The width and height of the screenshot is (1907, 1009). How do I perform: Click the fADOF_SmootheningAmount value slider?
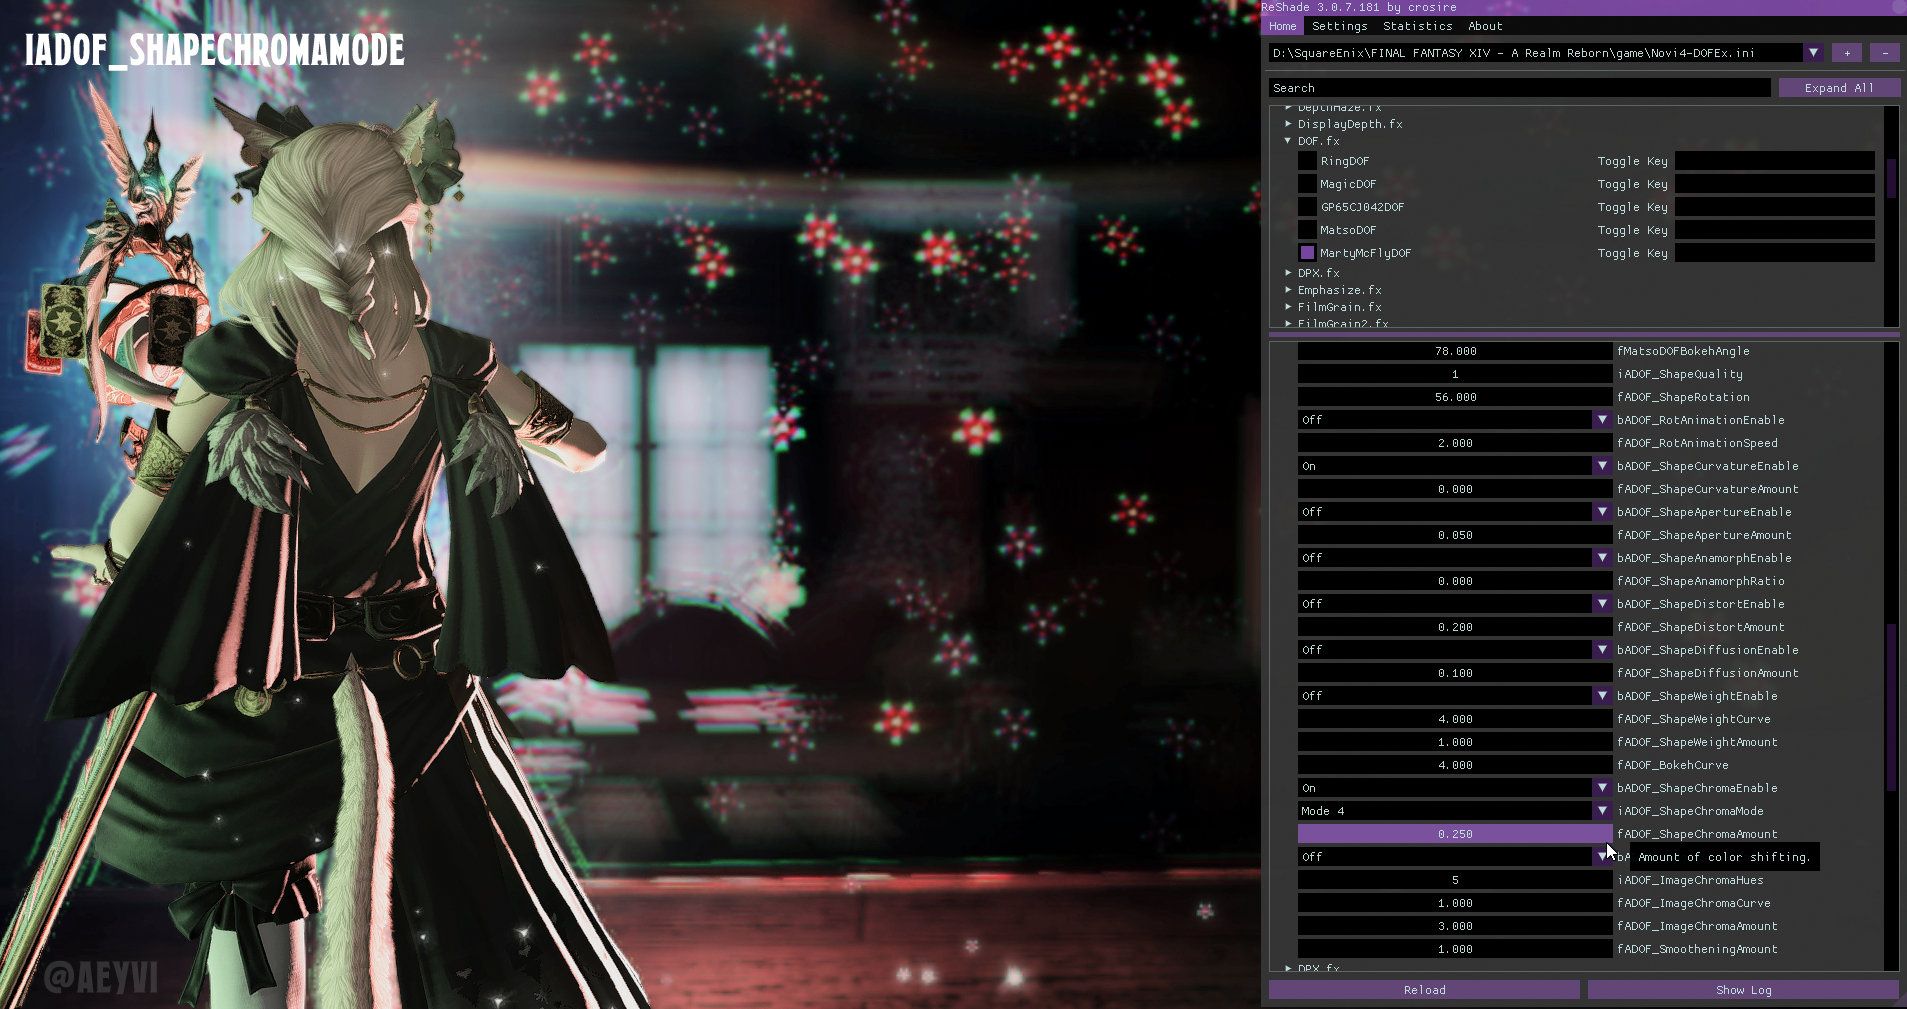point(1455,949)
